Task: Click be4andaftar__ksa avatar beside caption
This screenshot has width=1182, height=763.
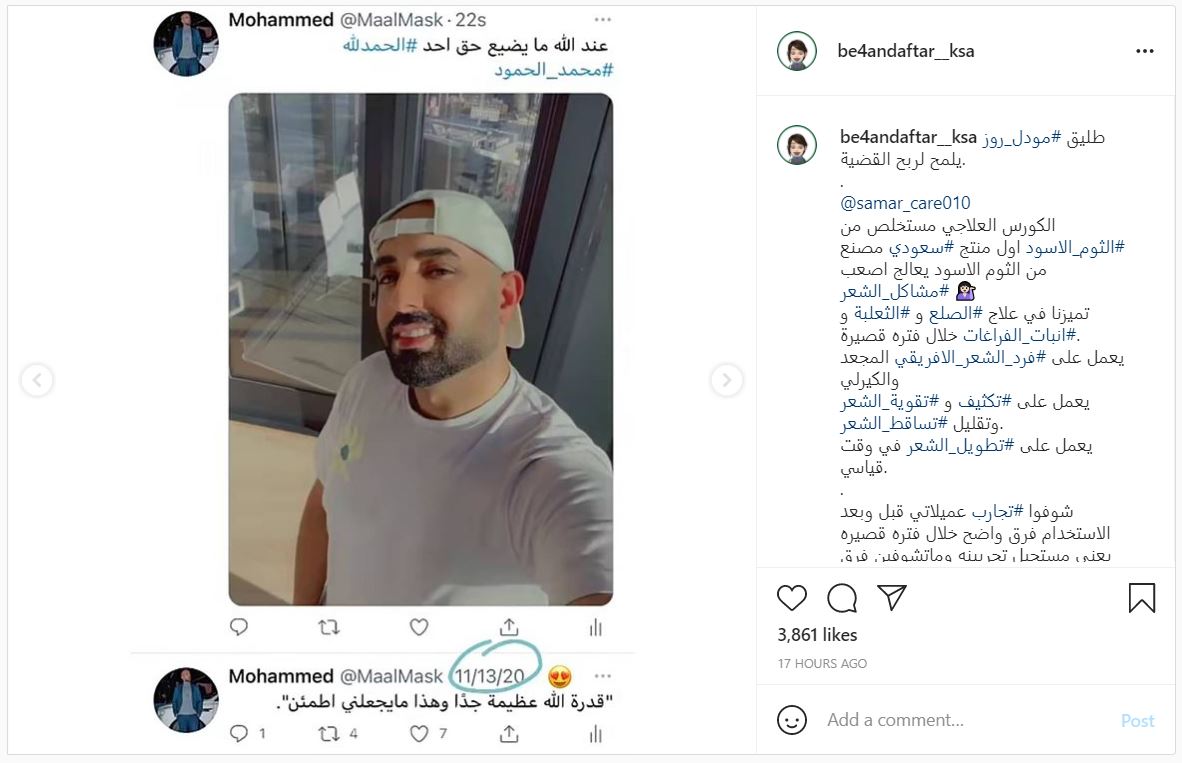Action: (797, 145)
